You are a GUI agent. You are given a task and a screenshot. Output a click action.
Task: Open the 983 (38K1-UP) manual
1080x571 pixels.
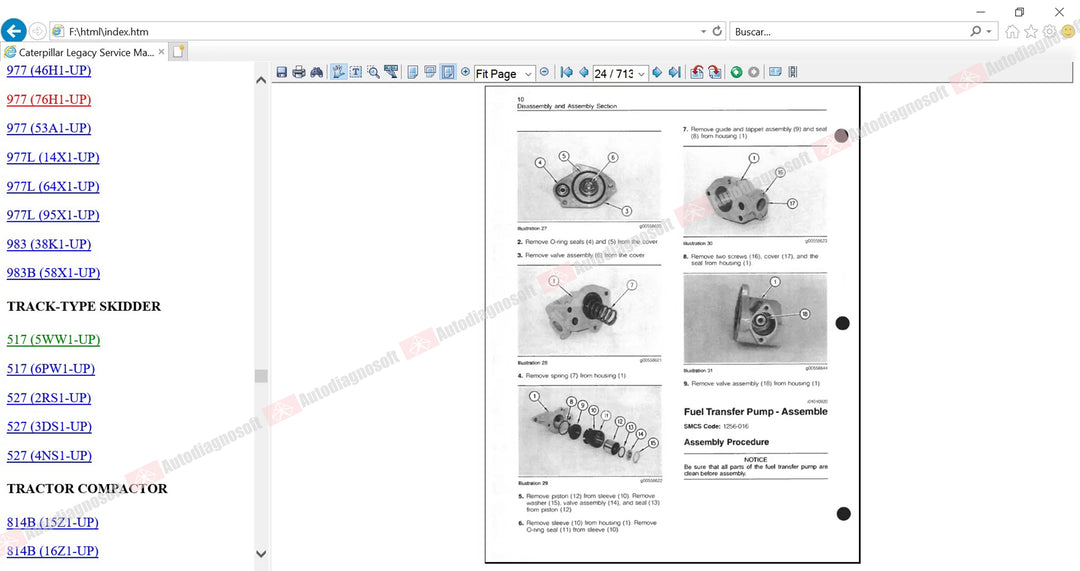coord(49,244)
